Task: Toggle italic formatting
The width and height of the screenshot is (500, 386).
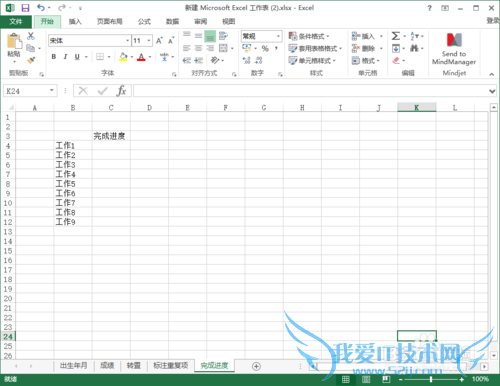Action: point(65,57)
